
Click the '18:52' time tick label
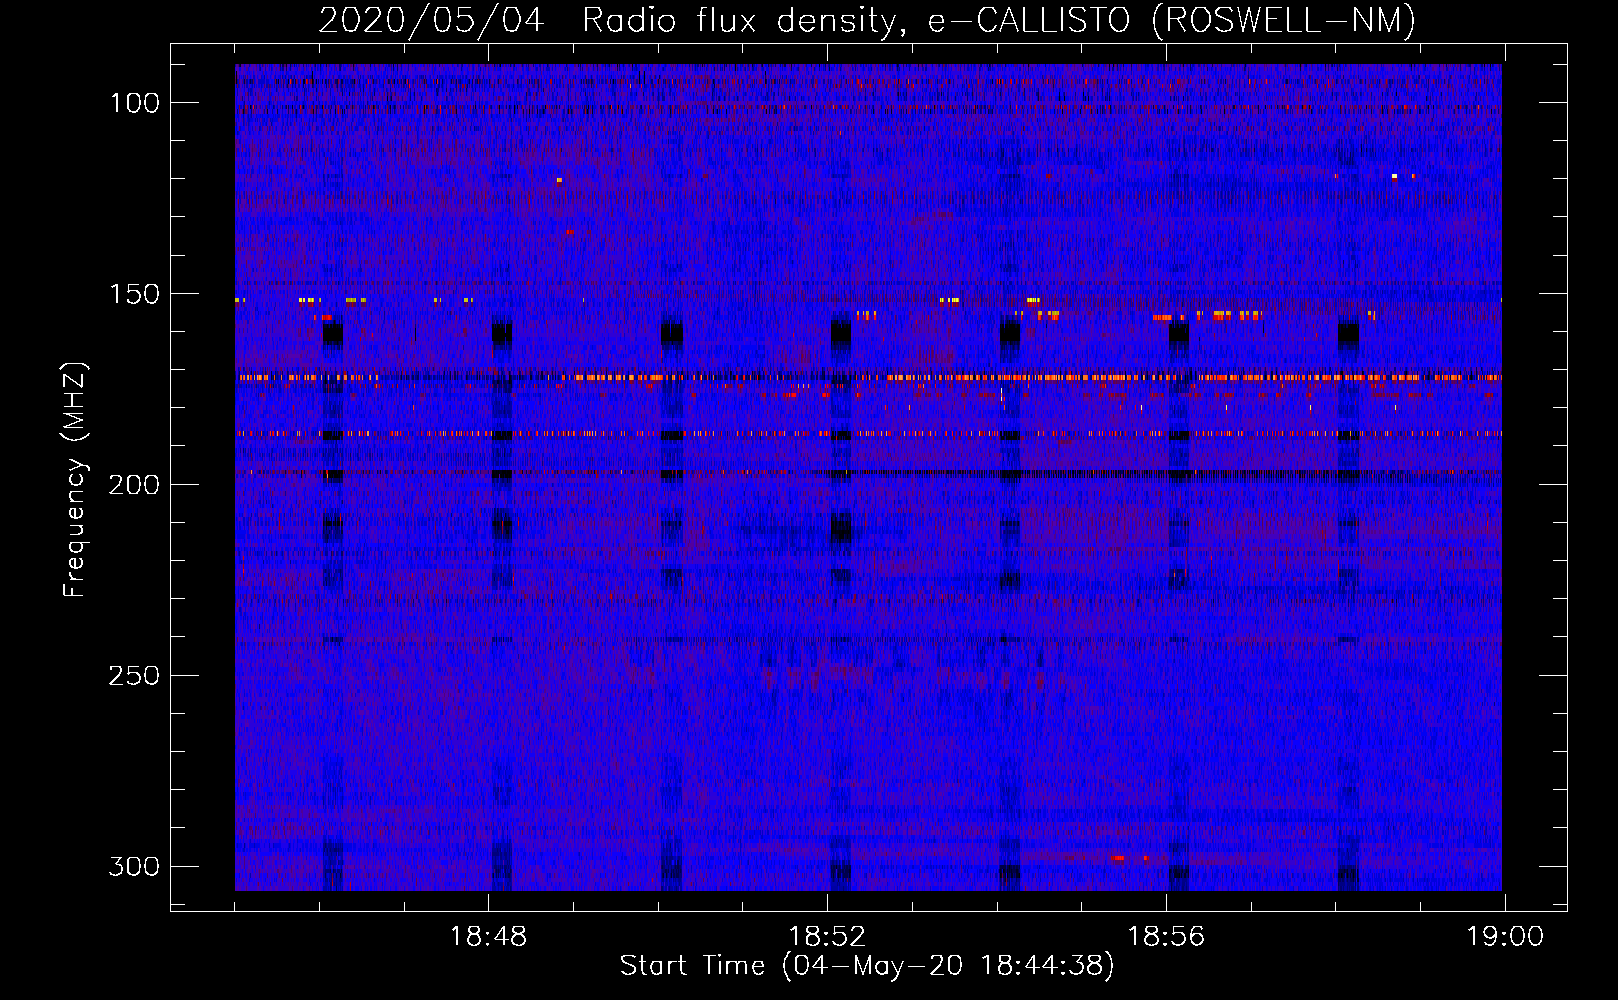[x=827, y=937]
